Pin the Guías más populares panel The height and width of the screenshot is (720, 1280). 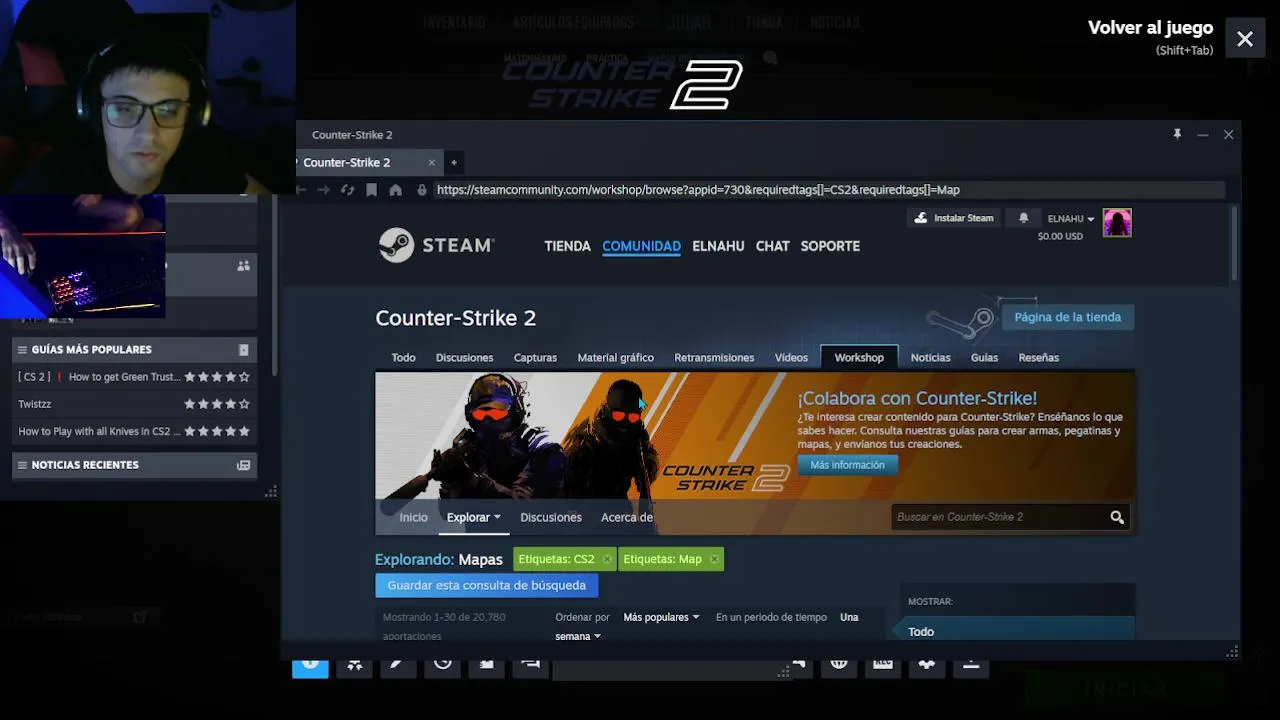pos(243,350)
